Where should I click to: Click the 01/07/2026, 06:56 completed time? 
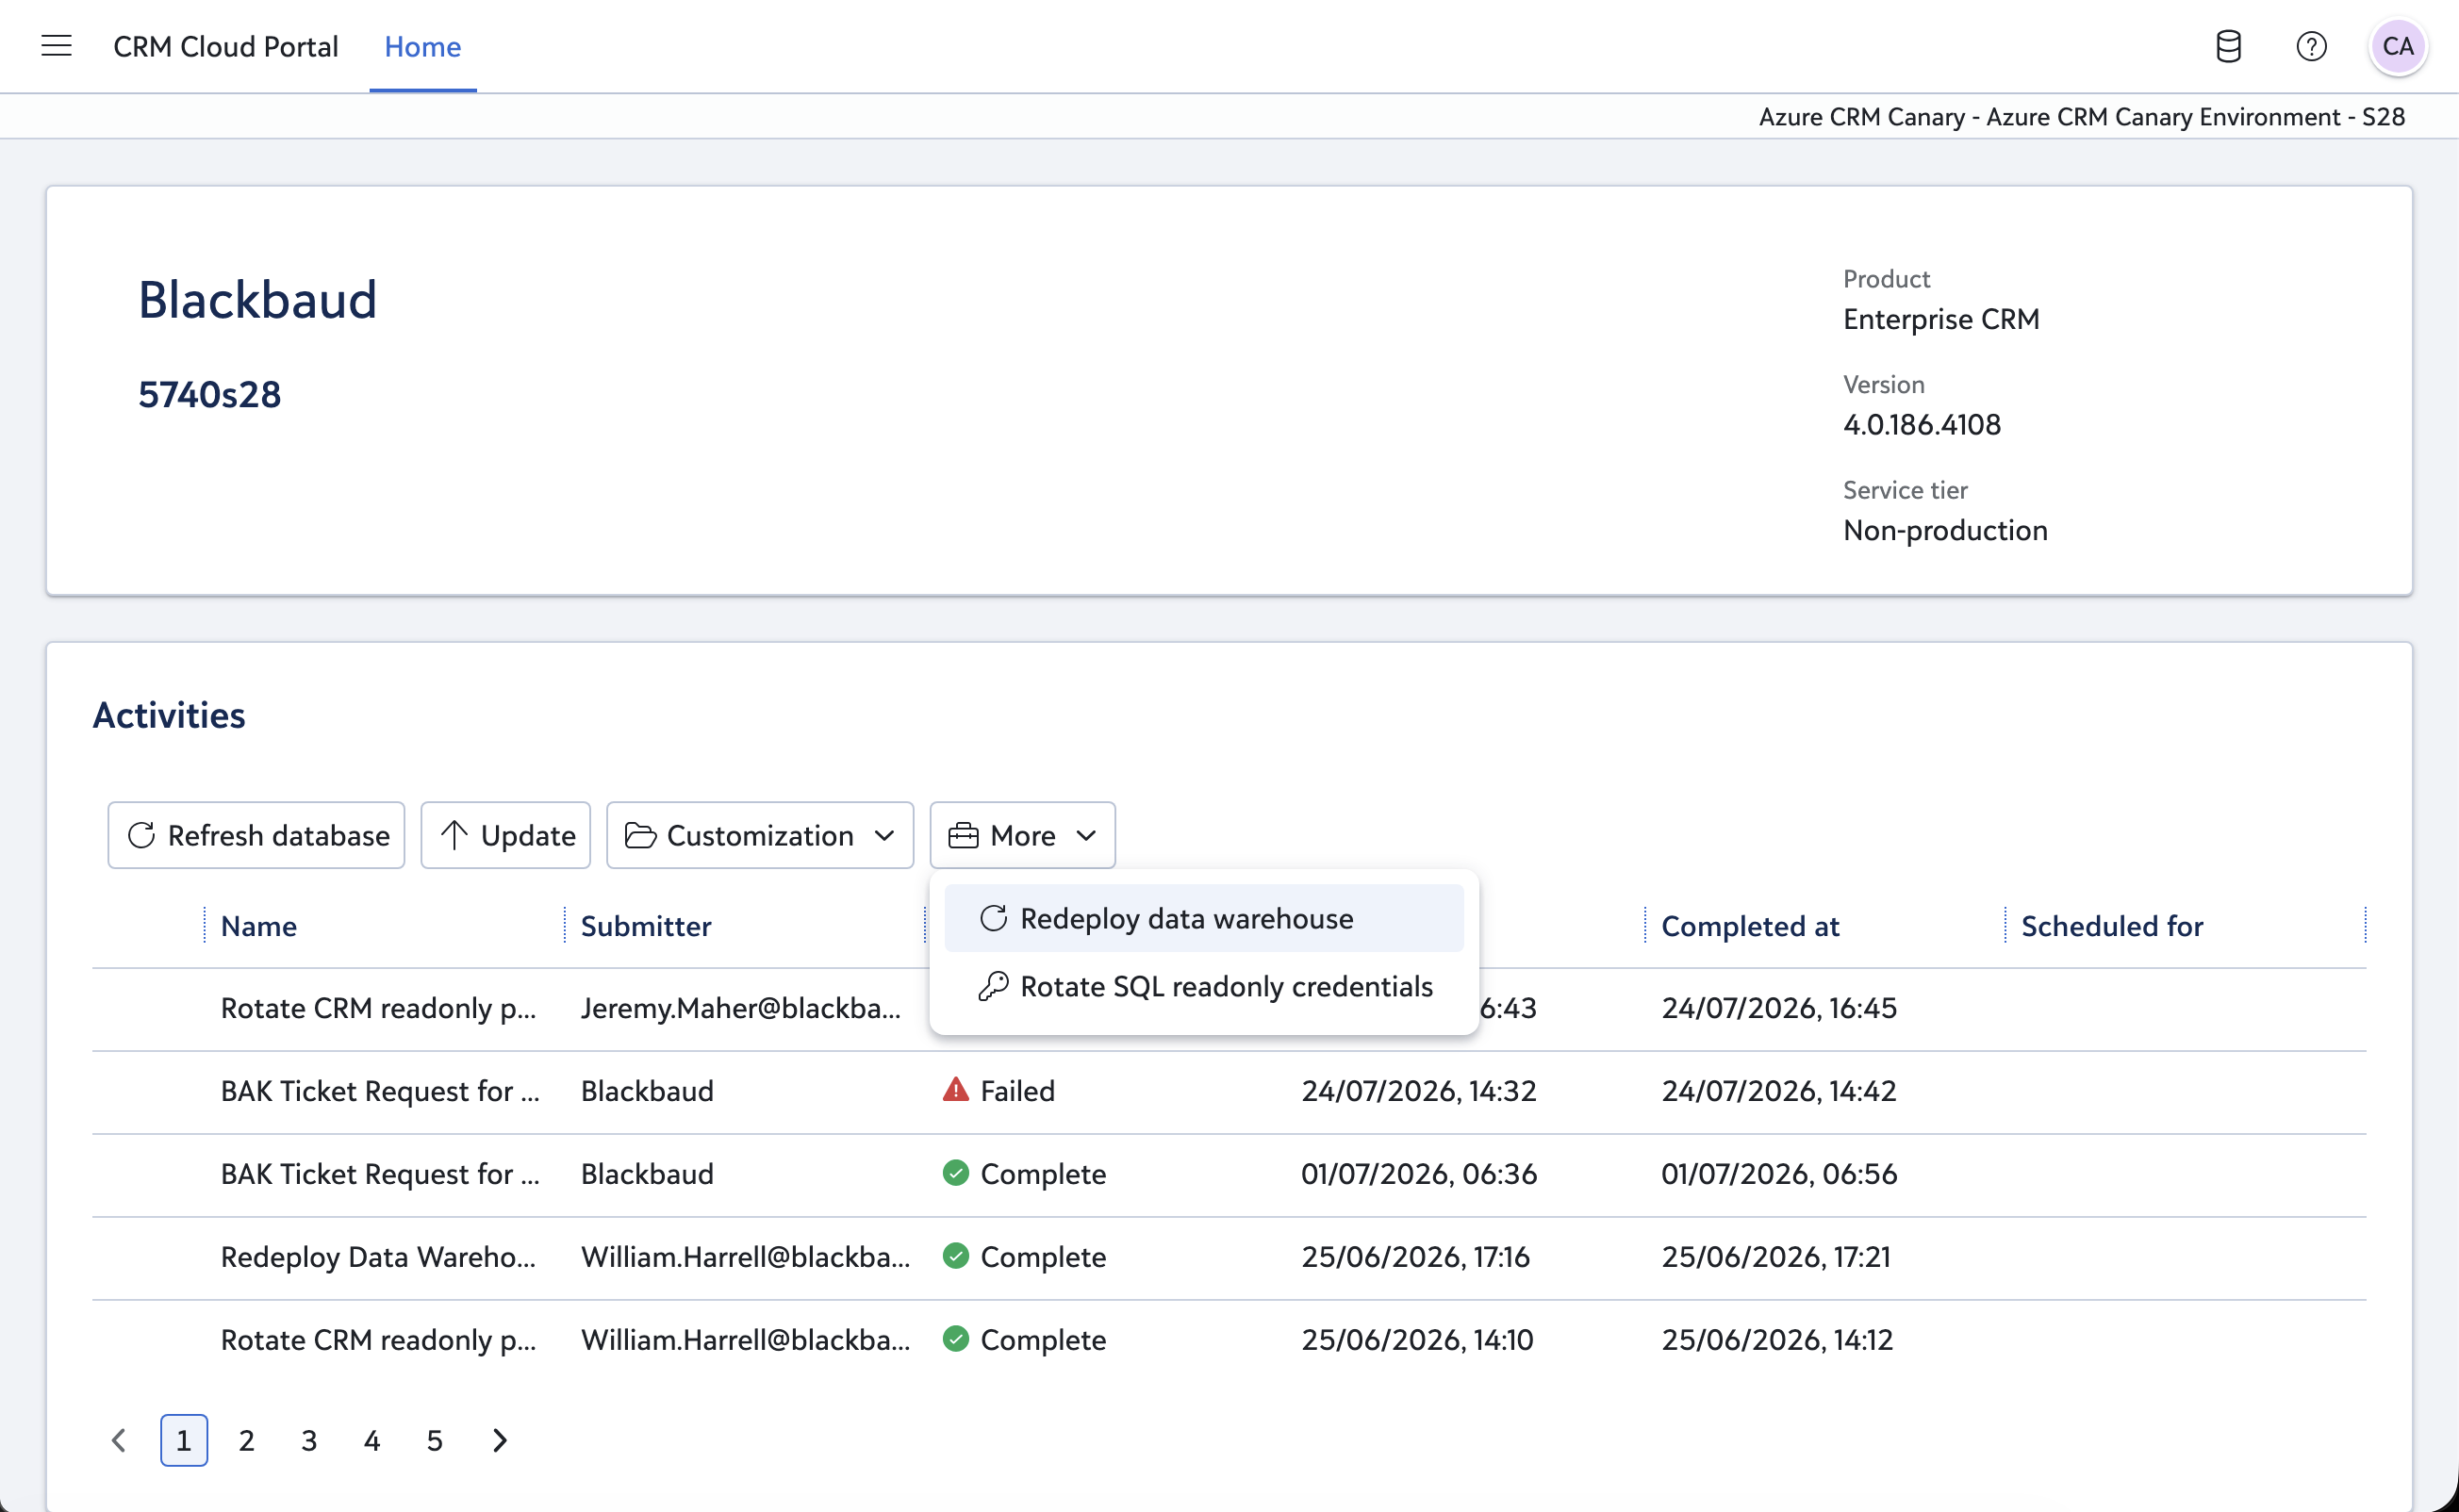pos(1779,1173)
